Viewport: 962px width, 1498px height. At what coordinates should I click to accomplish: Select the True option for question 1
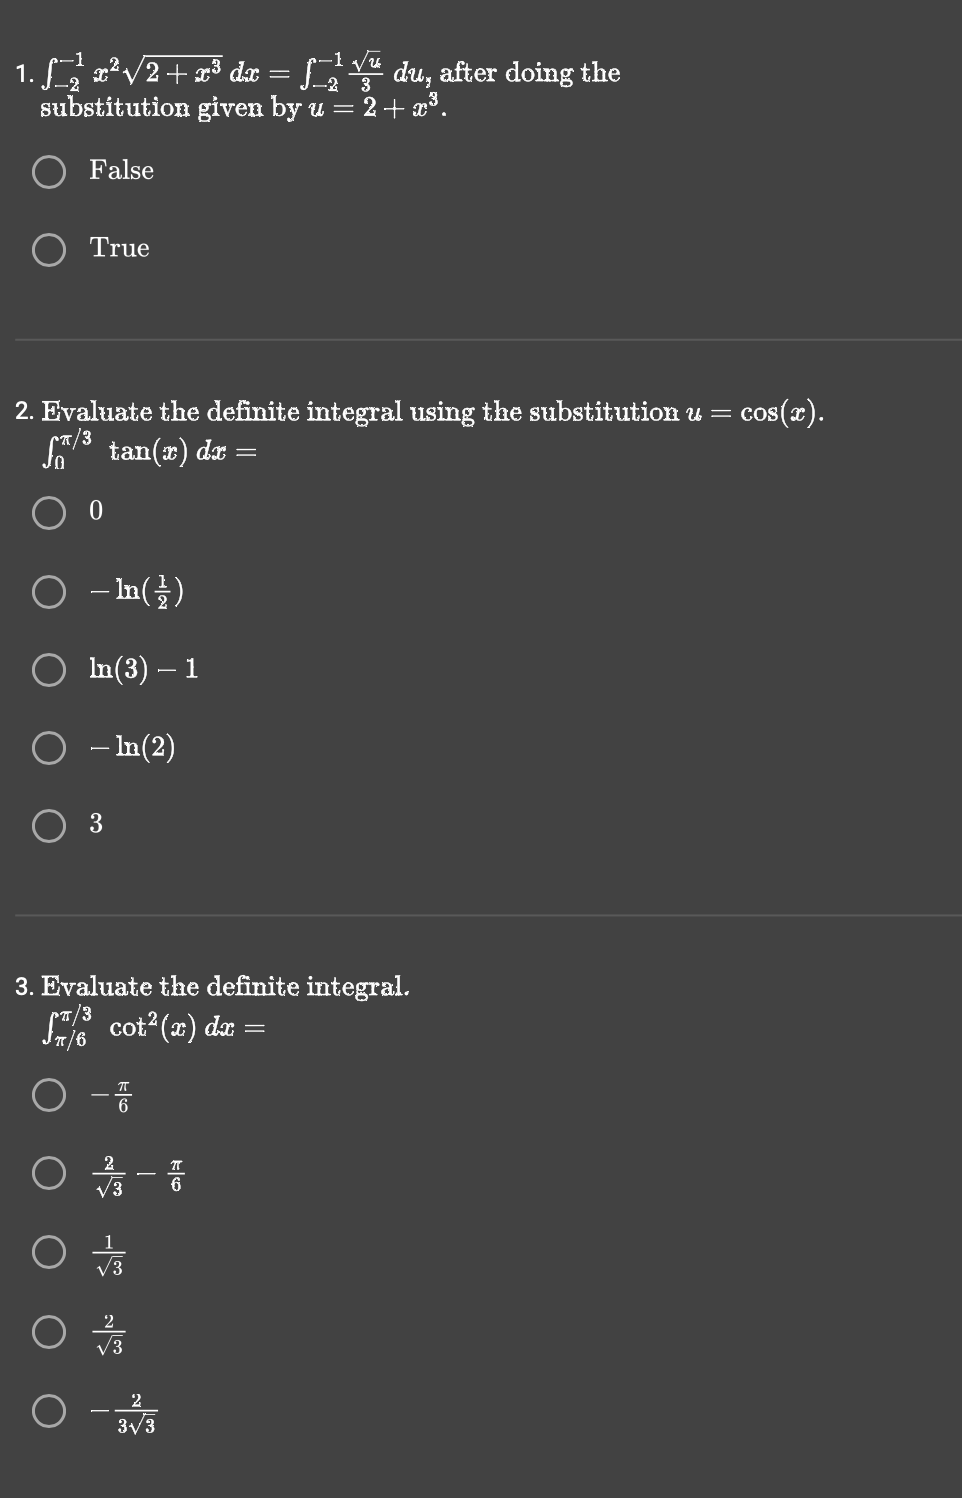[x=48, y=250]
